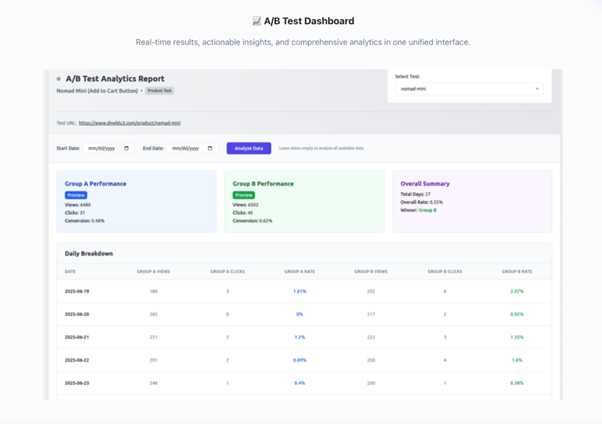Select the 2025-06-22 row date
This screenshot has height=424, width=602.
click(77, 360)
